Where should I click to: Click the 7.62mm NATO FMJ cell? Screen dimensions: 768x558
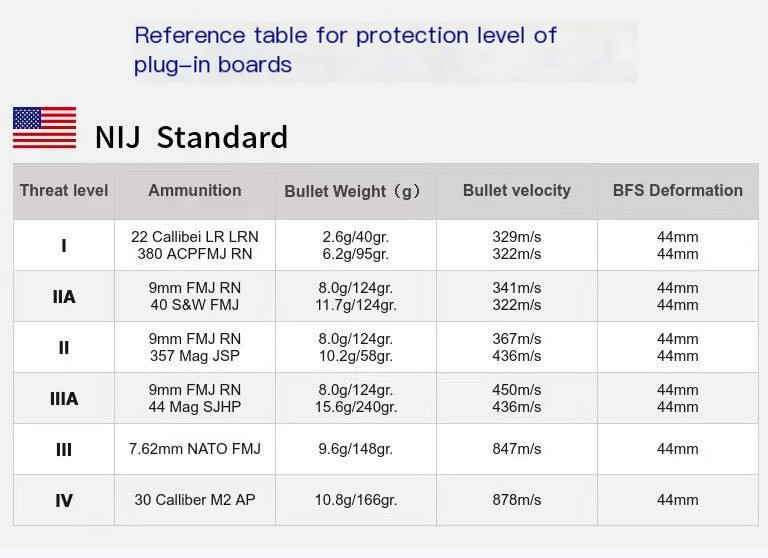pyautogui.click(x=195, y=449)
